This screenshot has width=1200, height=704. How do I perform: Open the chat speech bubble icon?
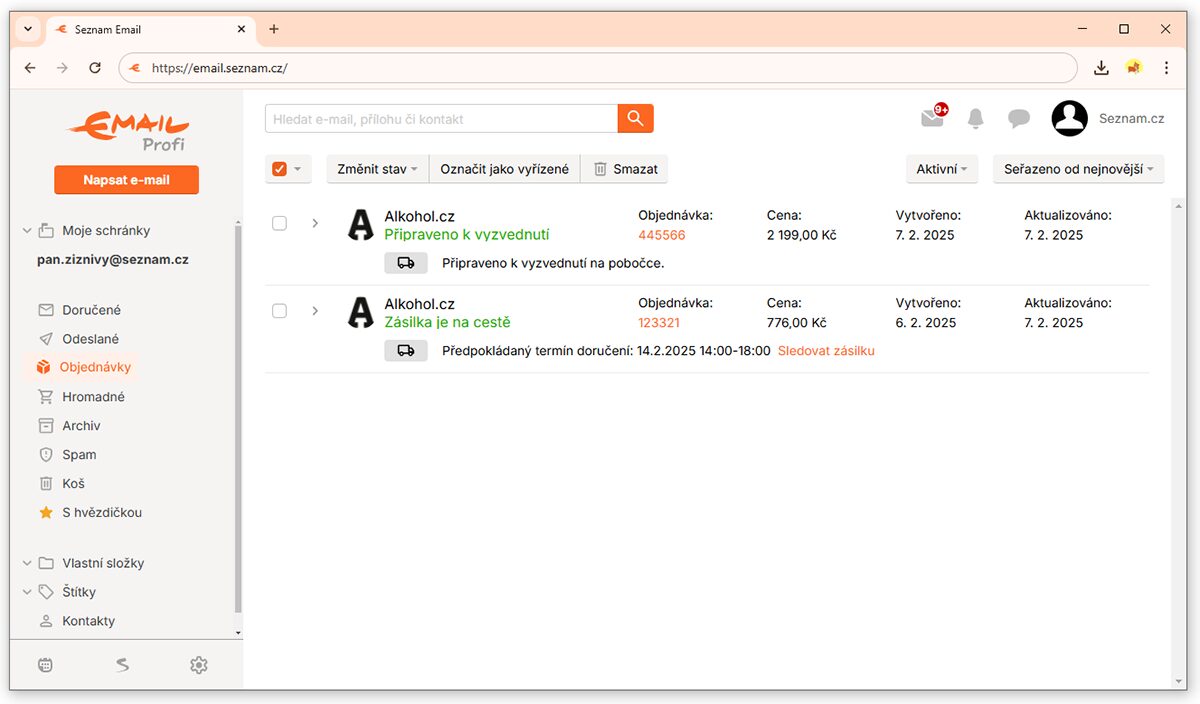point(1019,119)
